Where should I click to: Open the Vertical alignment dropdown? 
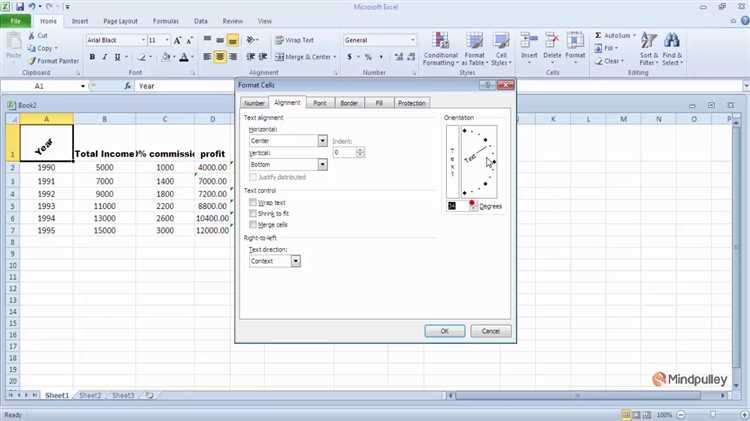(x=322, y=164)
